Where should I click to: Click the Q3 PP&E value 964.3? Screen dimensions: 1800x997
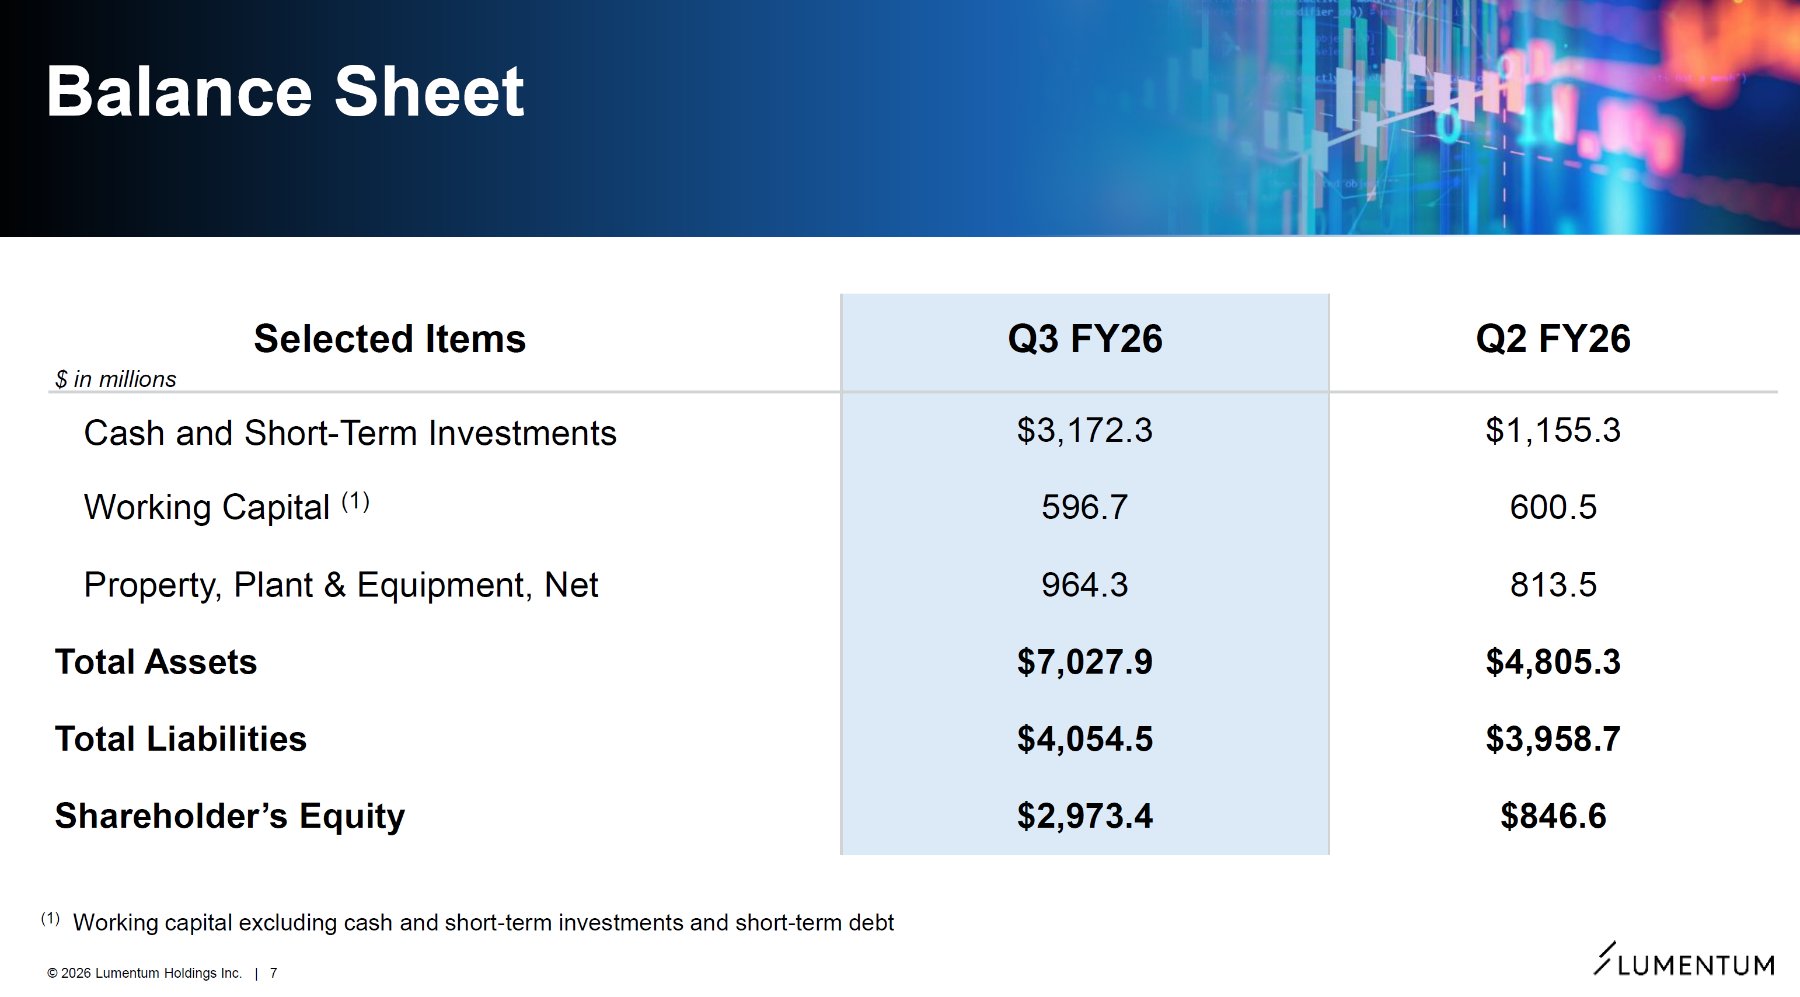click(x=1085, y=585)
